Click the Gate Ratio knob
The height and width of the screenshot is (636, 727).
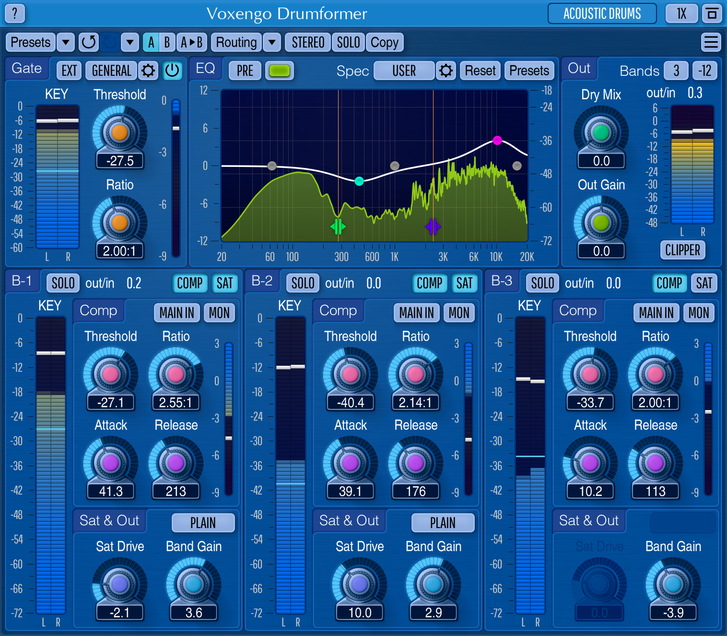pyautogui.click(x=120, y=223)
